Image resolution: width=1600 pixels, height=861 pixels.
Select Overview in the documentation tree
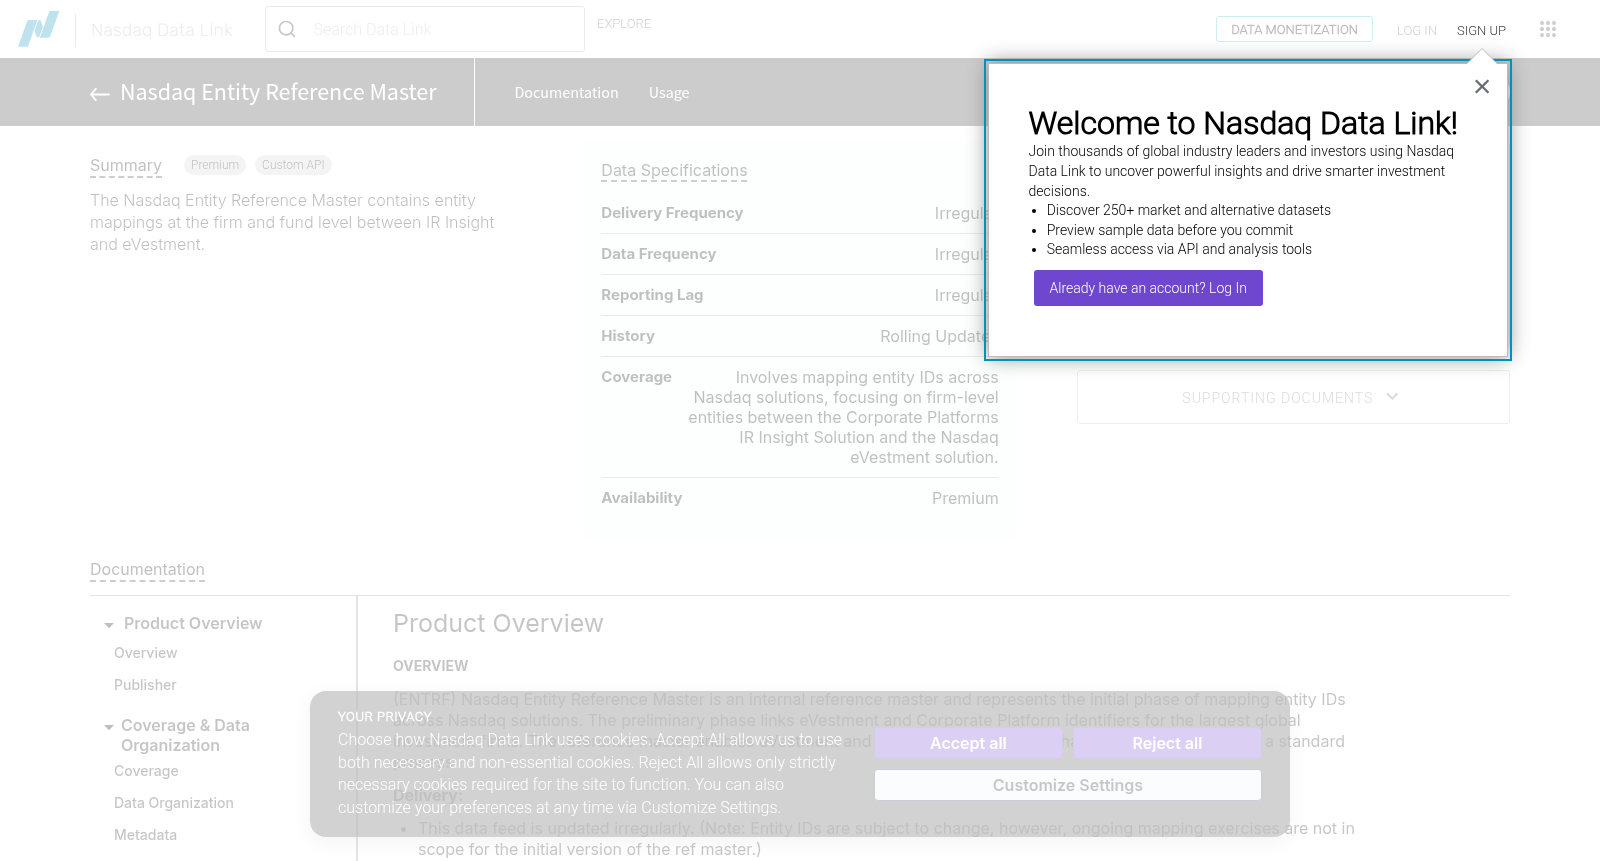click(x=145, y=653)
